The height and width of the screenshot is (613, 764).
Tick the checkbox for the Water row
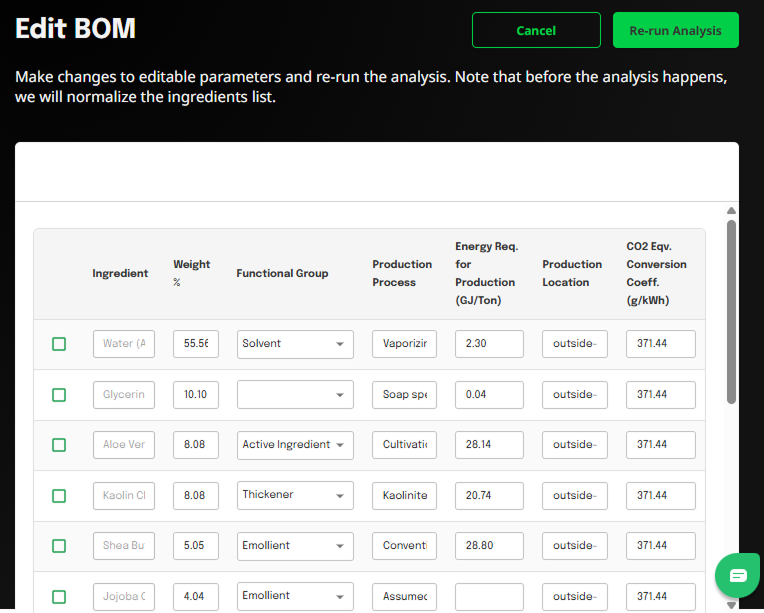pos(59,344)
